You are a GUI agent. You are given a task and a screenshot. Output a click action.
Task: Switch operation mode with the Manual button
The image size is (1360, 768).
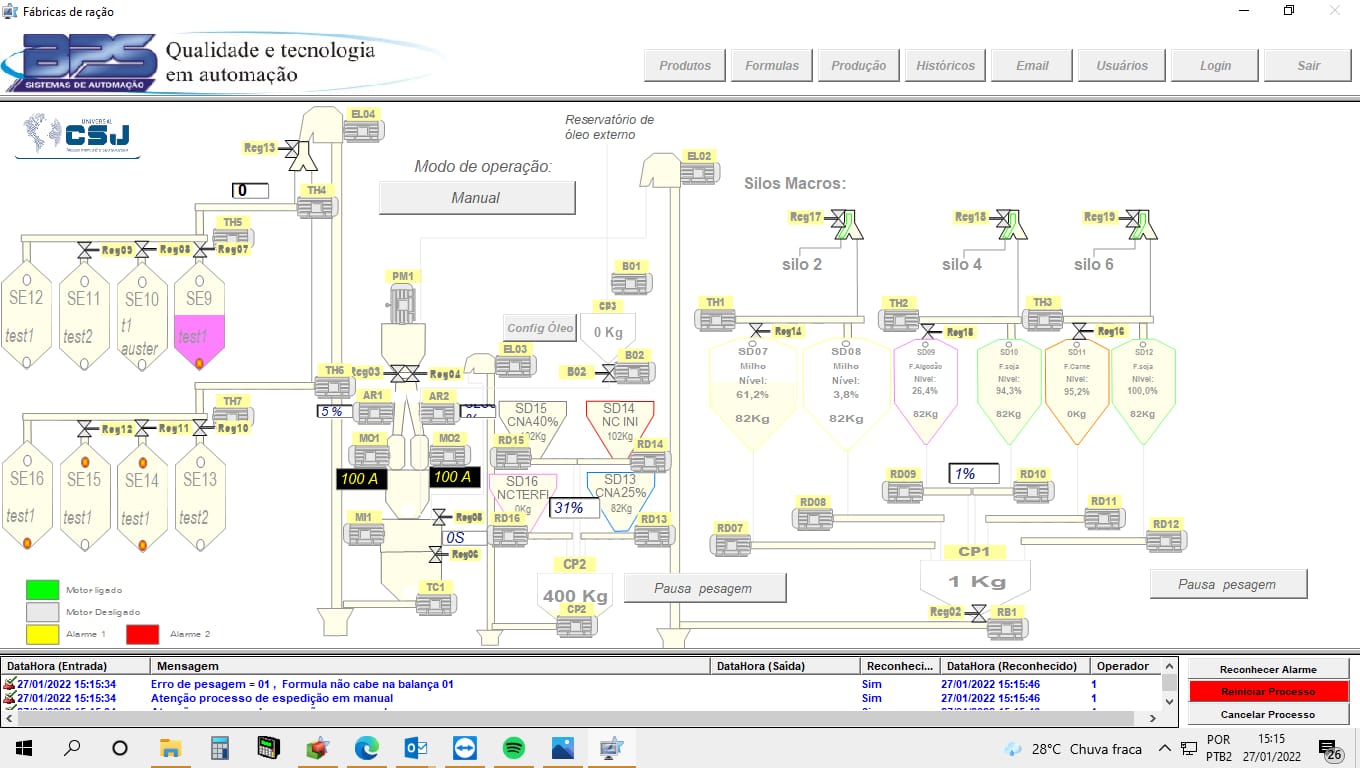pos(476,198)
